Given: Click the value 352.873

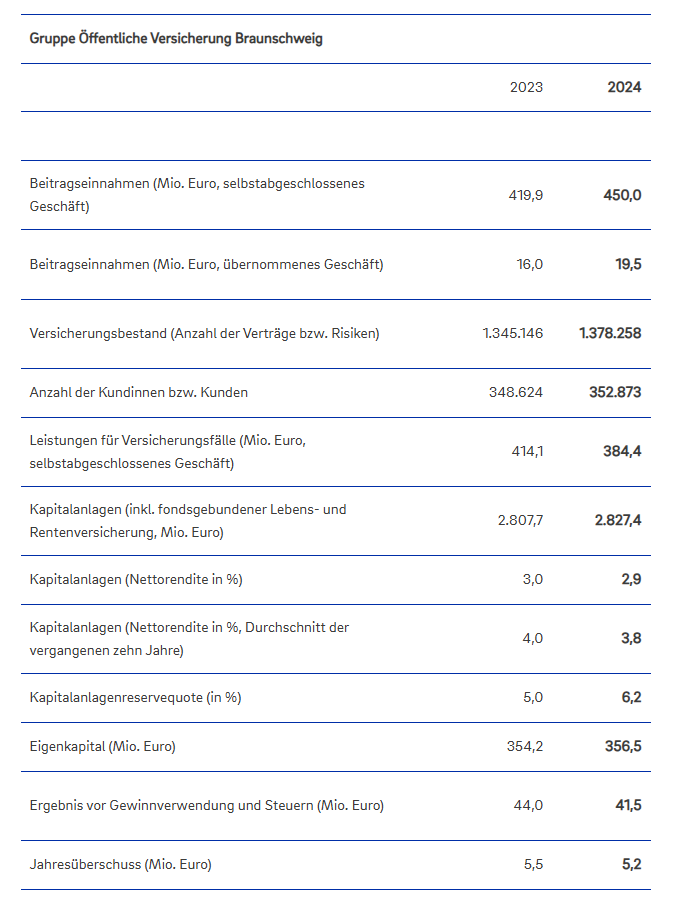Looking at the screenshot, I should coord(615,392).
